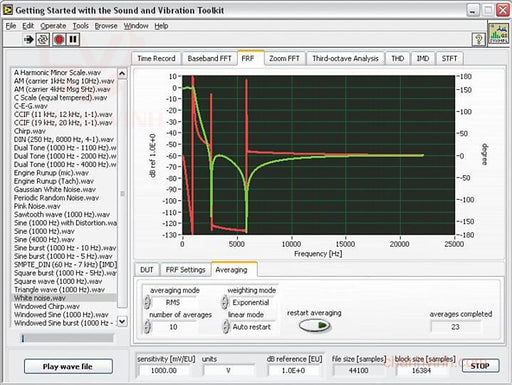Click the Run Continuously icon
Viewport: 512px width, 385px height.
point(43,40)
